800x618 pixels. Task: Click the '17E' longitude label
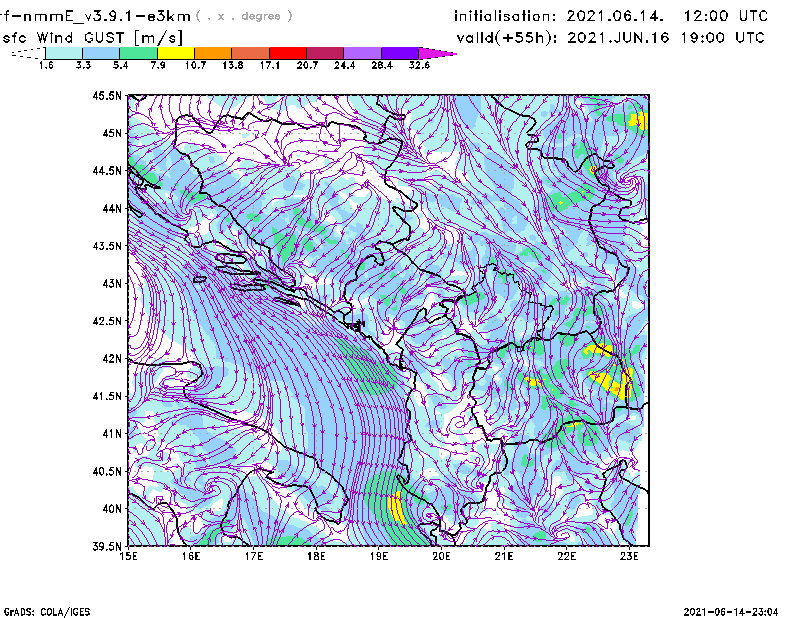pyautogui.click(x=254, y=556)
